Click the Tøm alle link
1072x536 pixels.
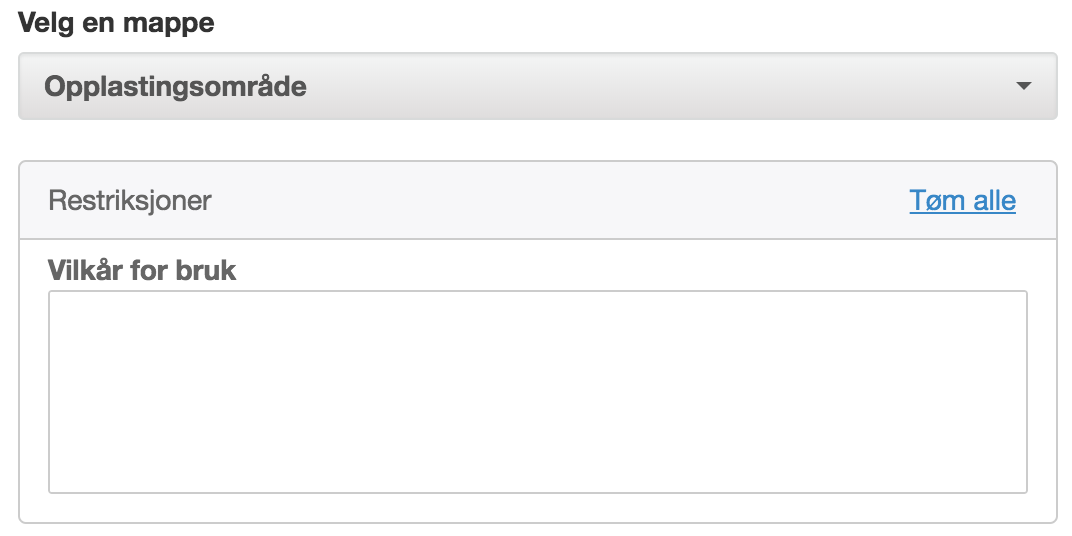(962, 201)
